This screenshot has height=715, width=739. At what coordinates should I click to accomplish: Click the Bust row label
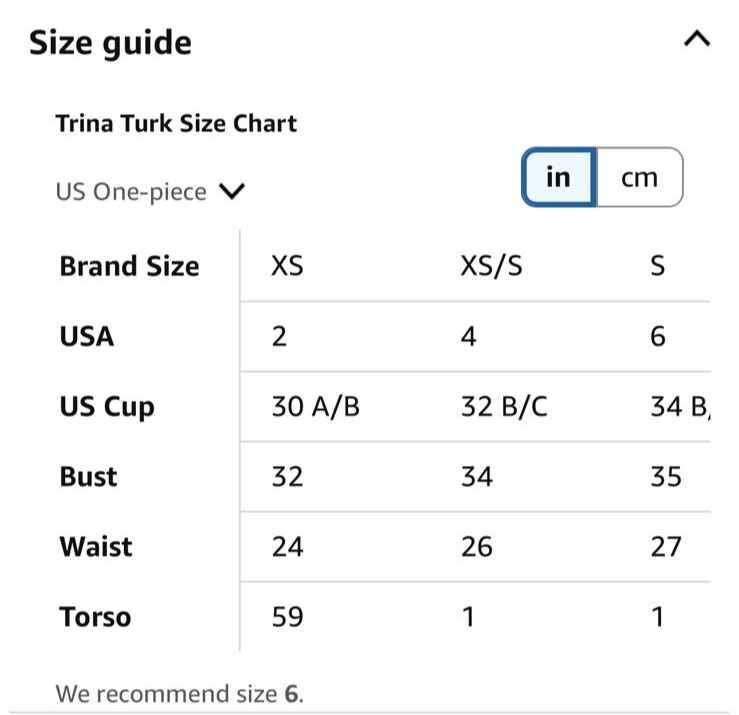(x=88, y=477)
